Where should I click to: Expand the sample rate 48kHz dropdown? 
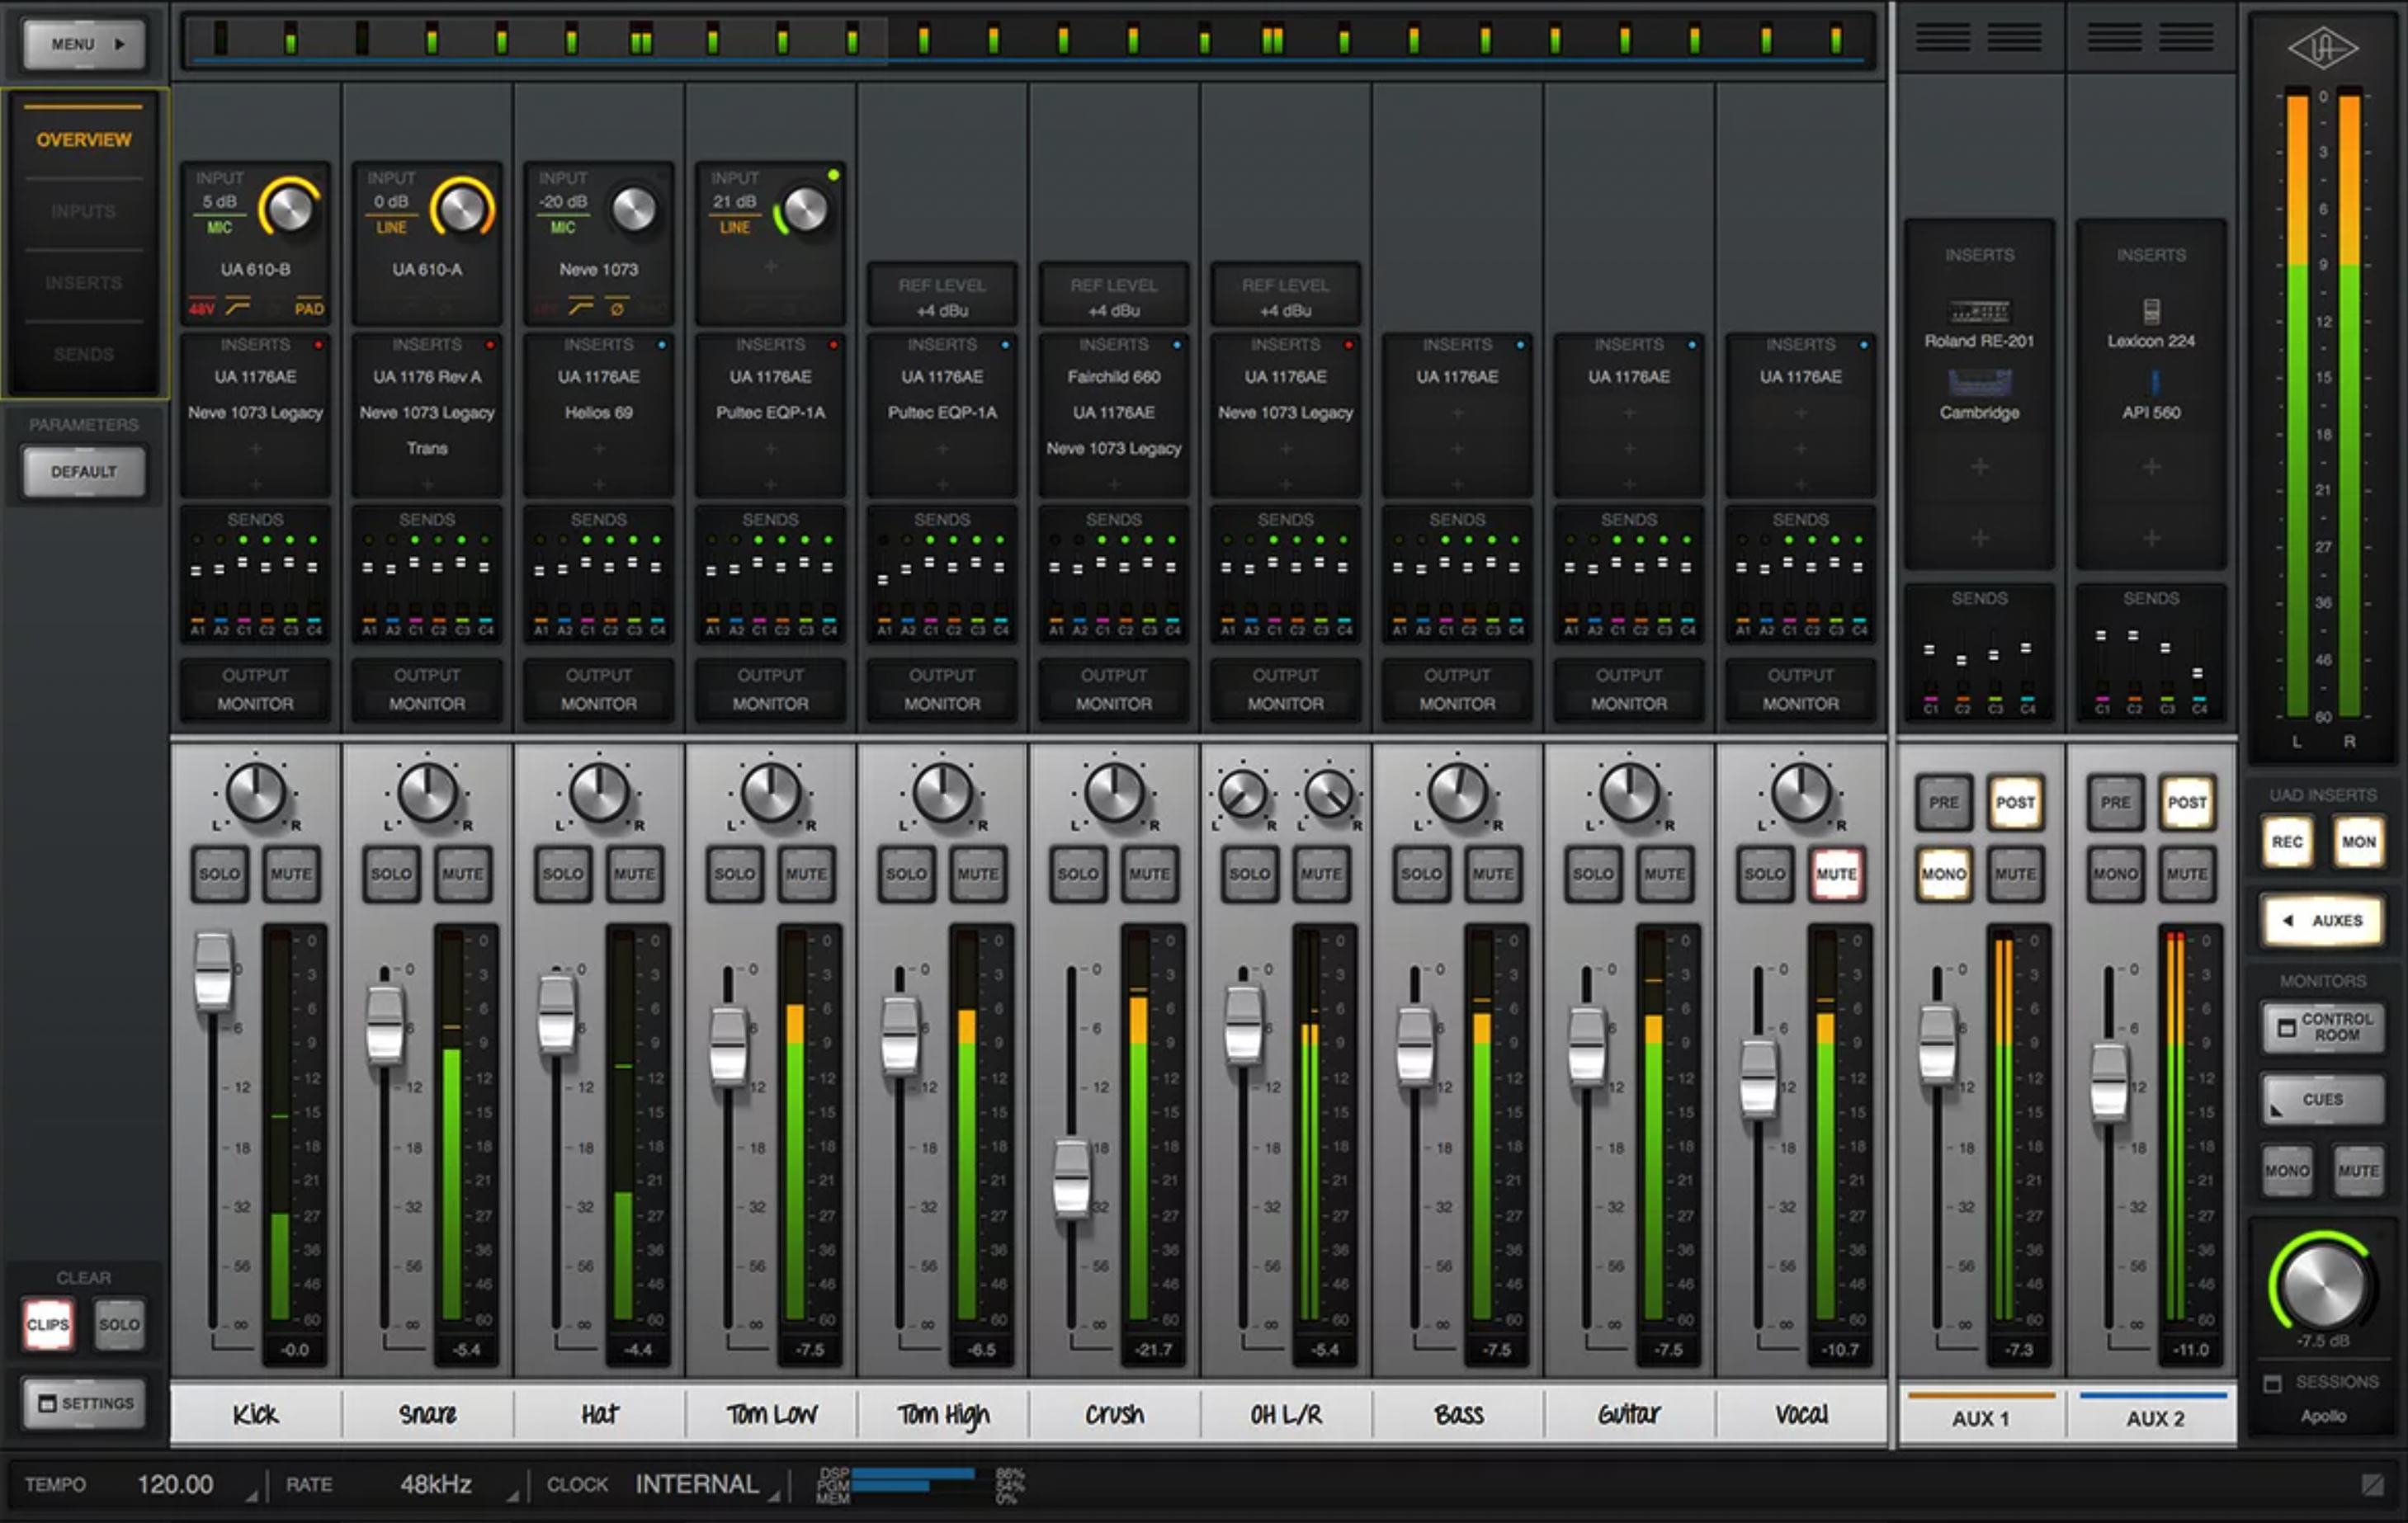coord(512,1495)
